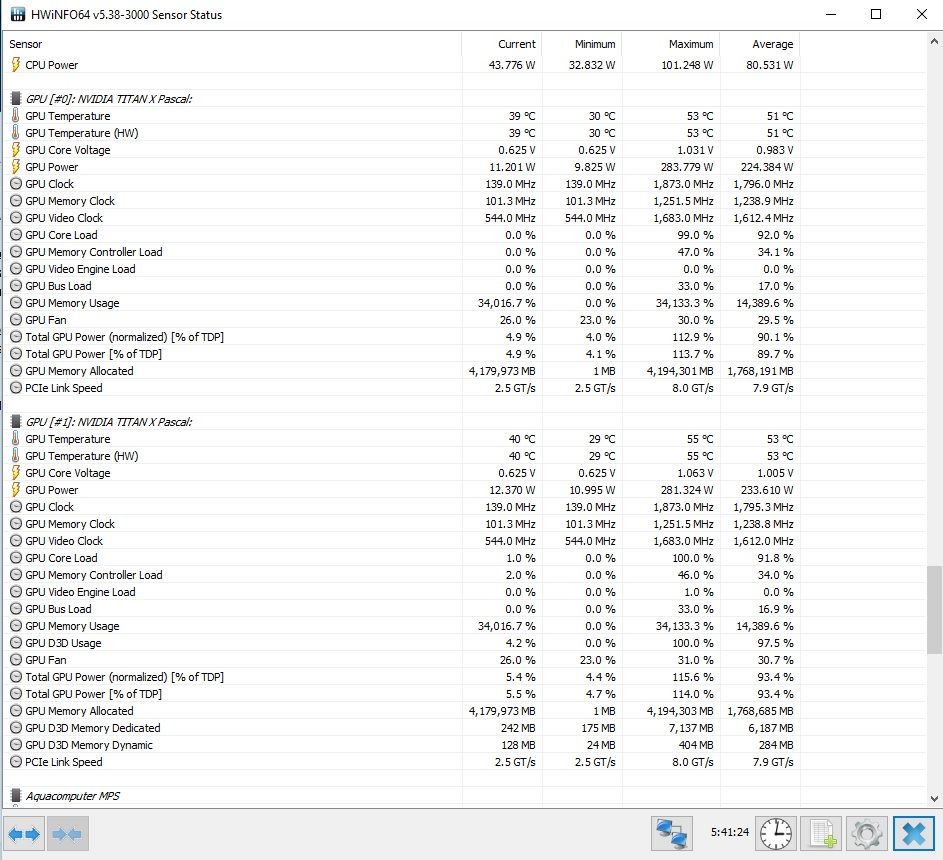Image resolution: width=943 pixels, height=860 pixels.
Task: Click the core voltage maximum 1.063 V
Action: [x=695, y=473]
